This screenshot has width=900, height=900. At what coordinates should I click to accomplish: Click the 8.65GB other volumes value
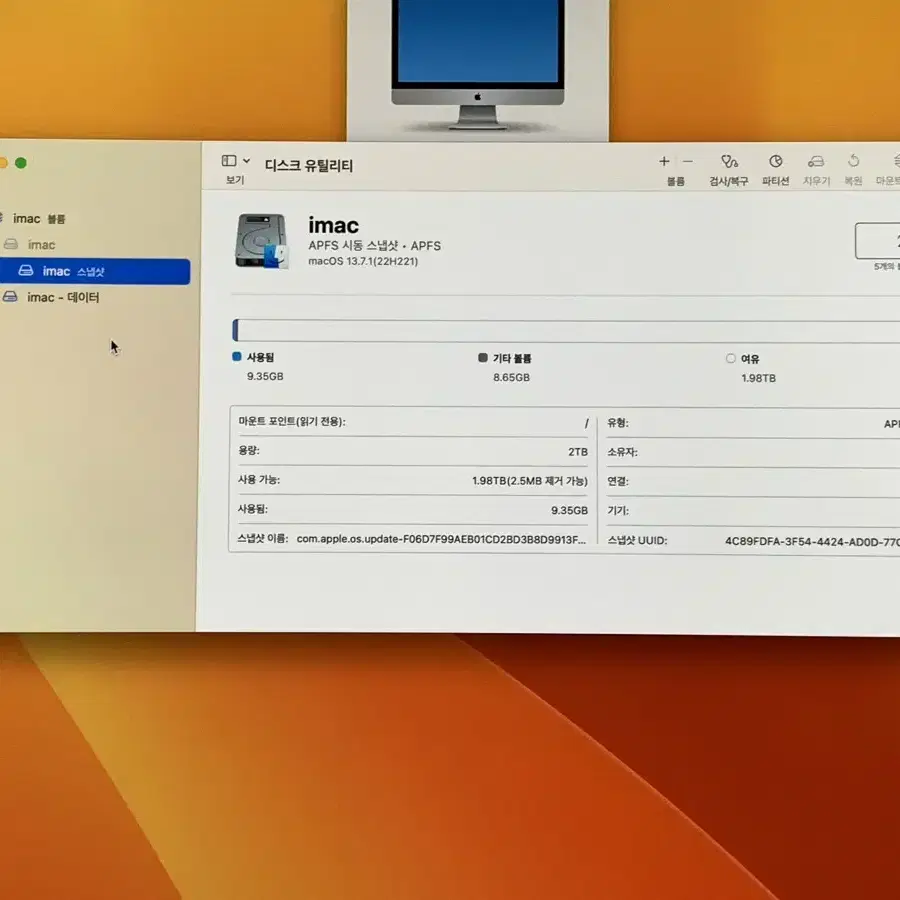511,378
